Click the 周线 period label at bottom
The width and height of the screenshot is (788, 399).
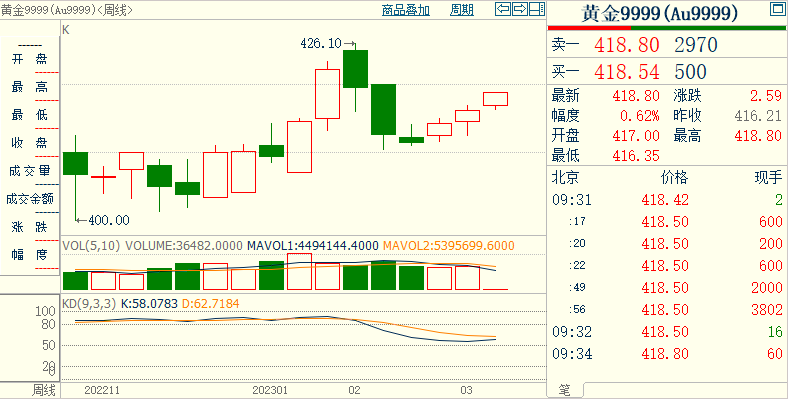tap(43, 390)
